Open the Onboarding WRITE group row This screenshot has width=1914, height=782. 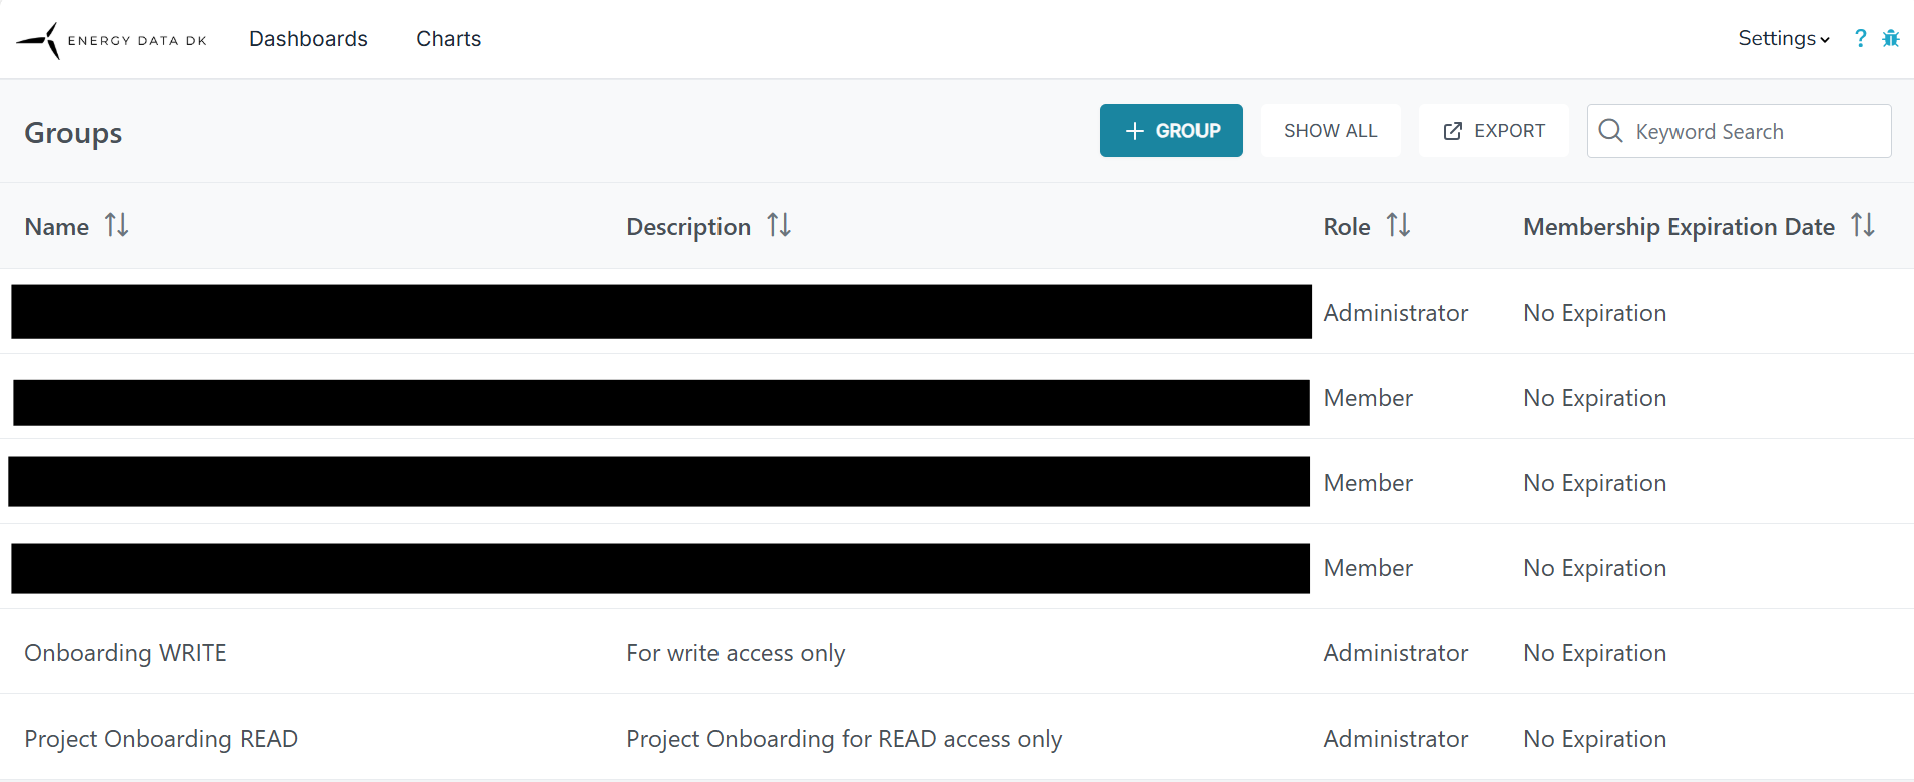click(126, 653)
